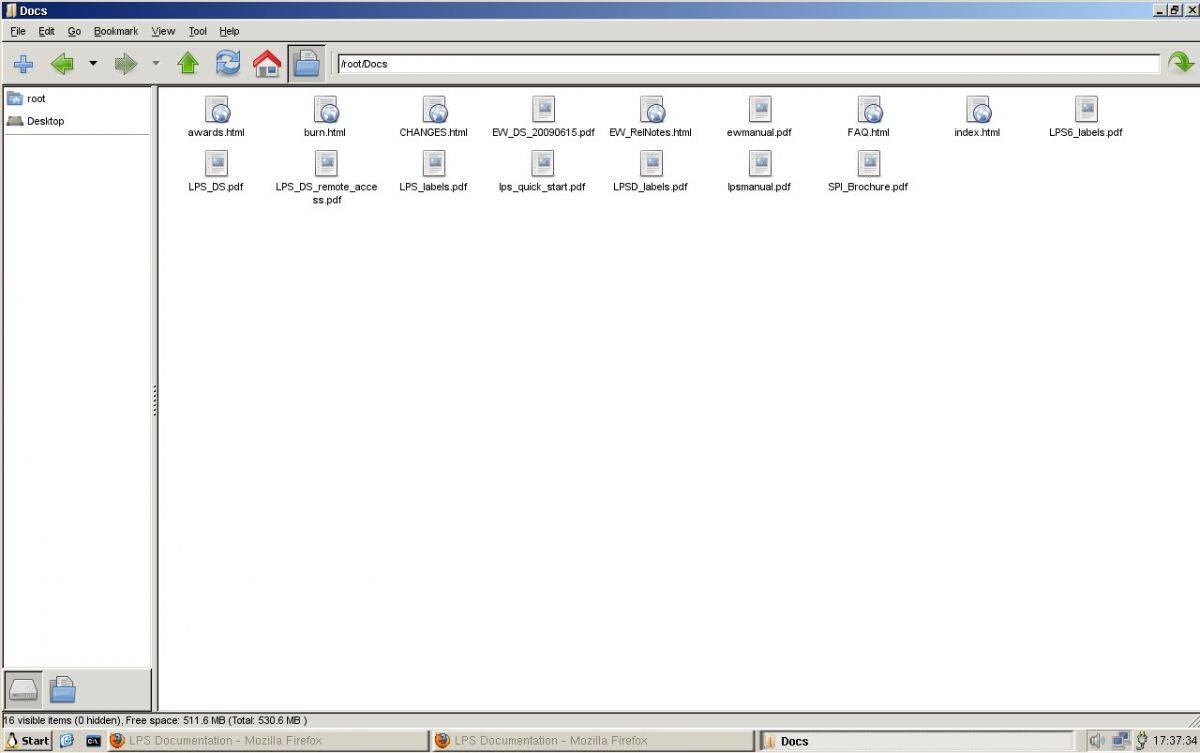1200x753 pixels.
Task: Toggle the side pane toolbar button
Action: pos(306,64)
